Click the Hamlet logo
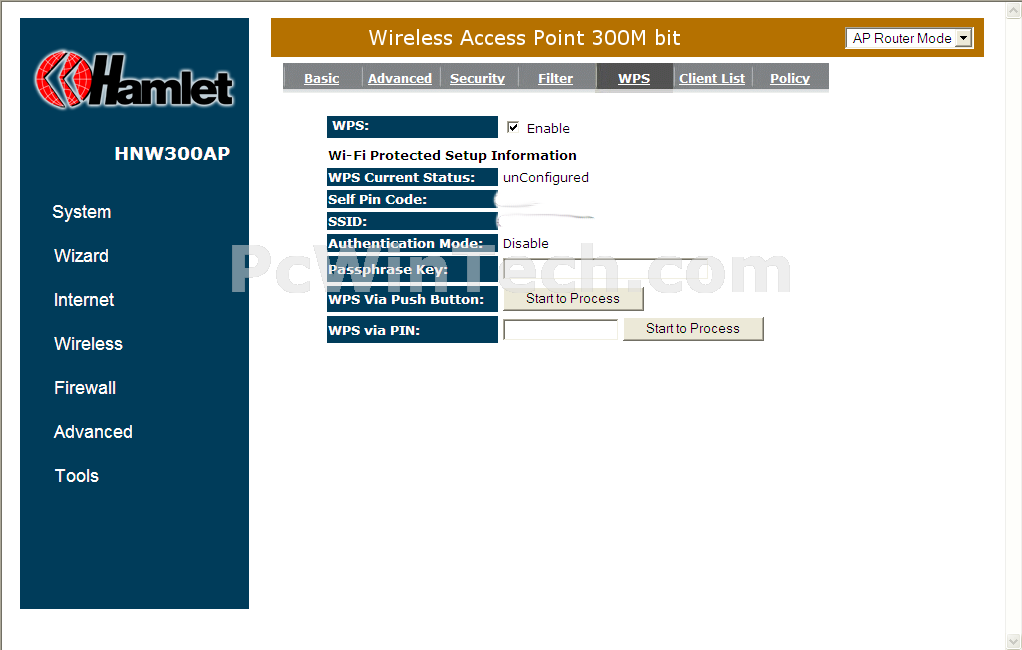 tap(134, 80)
